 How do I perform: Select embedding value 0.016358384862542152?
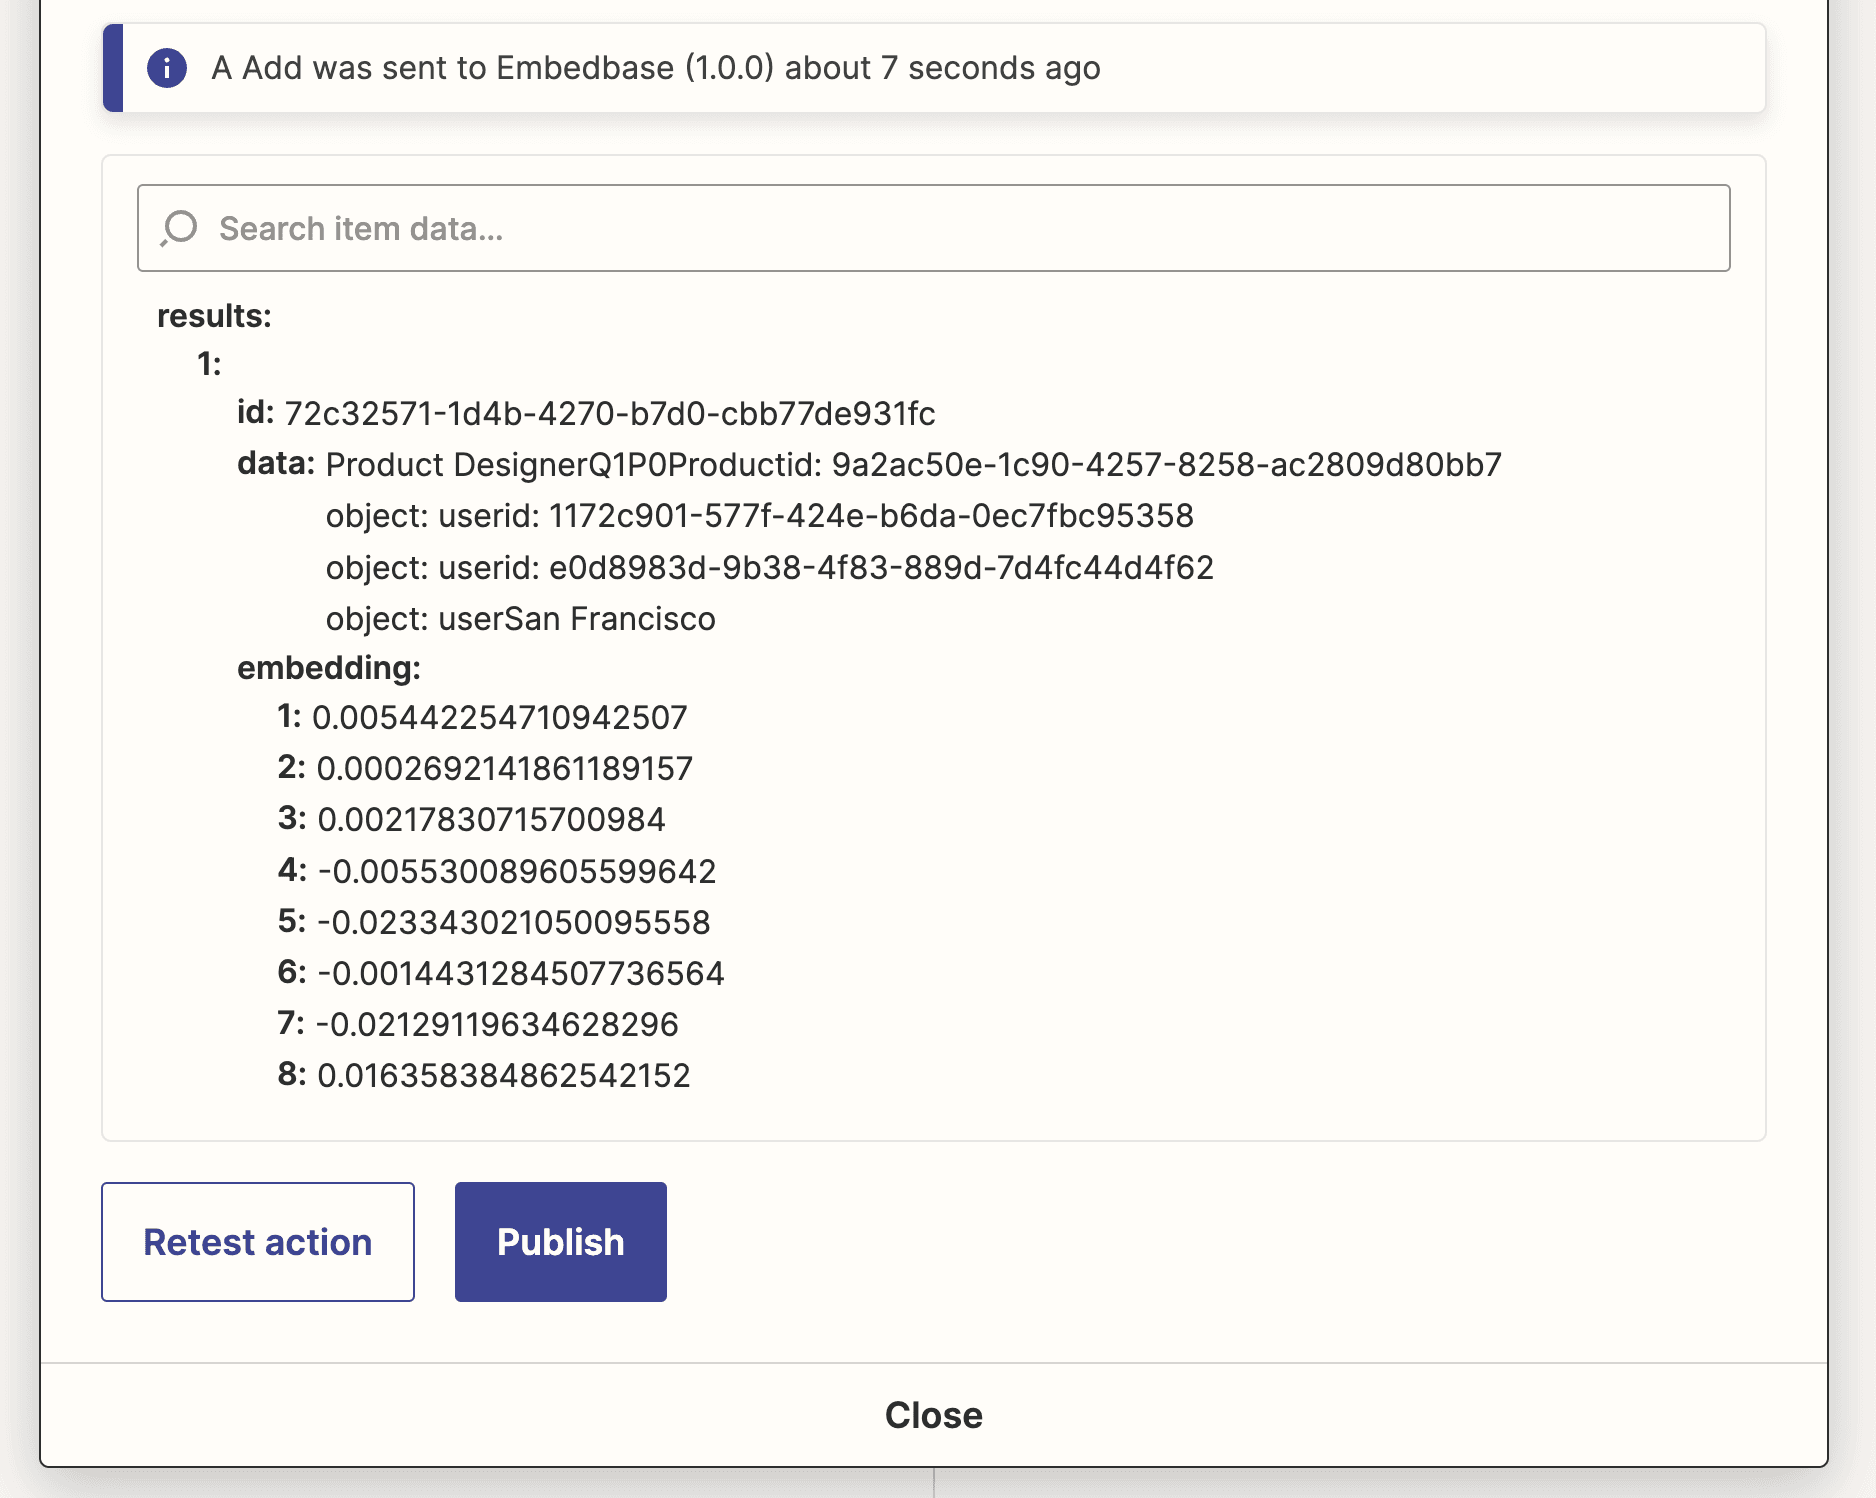[504, 1075]
